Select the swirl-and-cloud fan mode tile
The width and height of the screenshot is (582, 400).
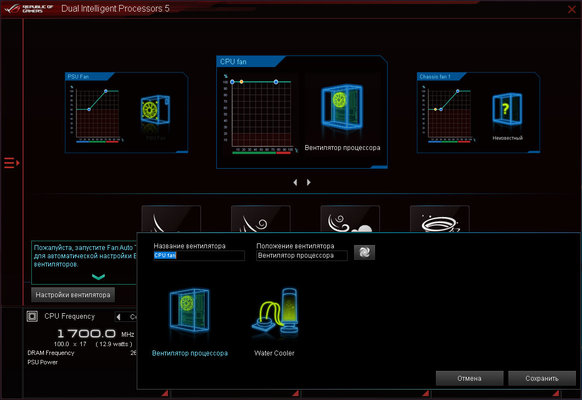(350, 219)
